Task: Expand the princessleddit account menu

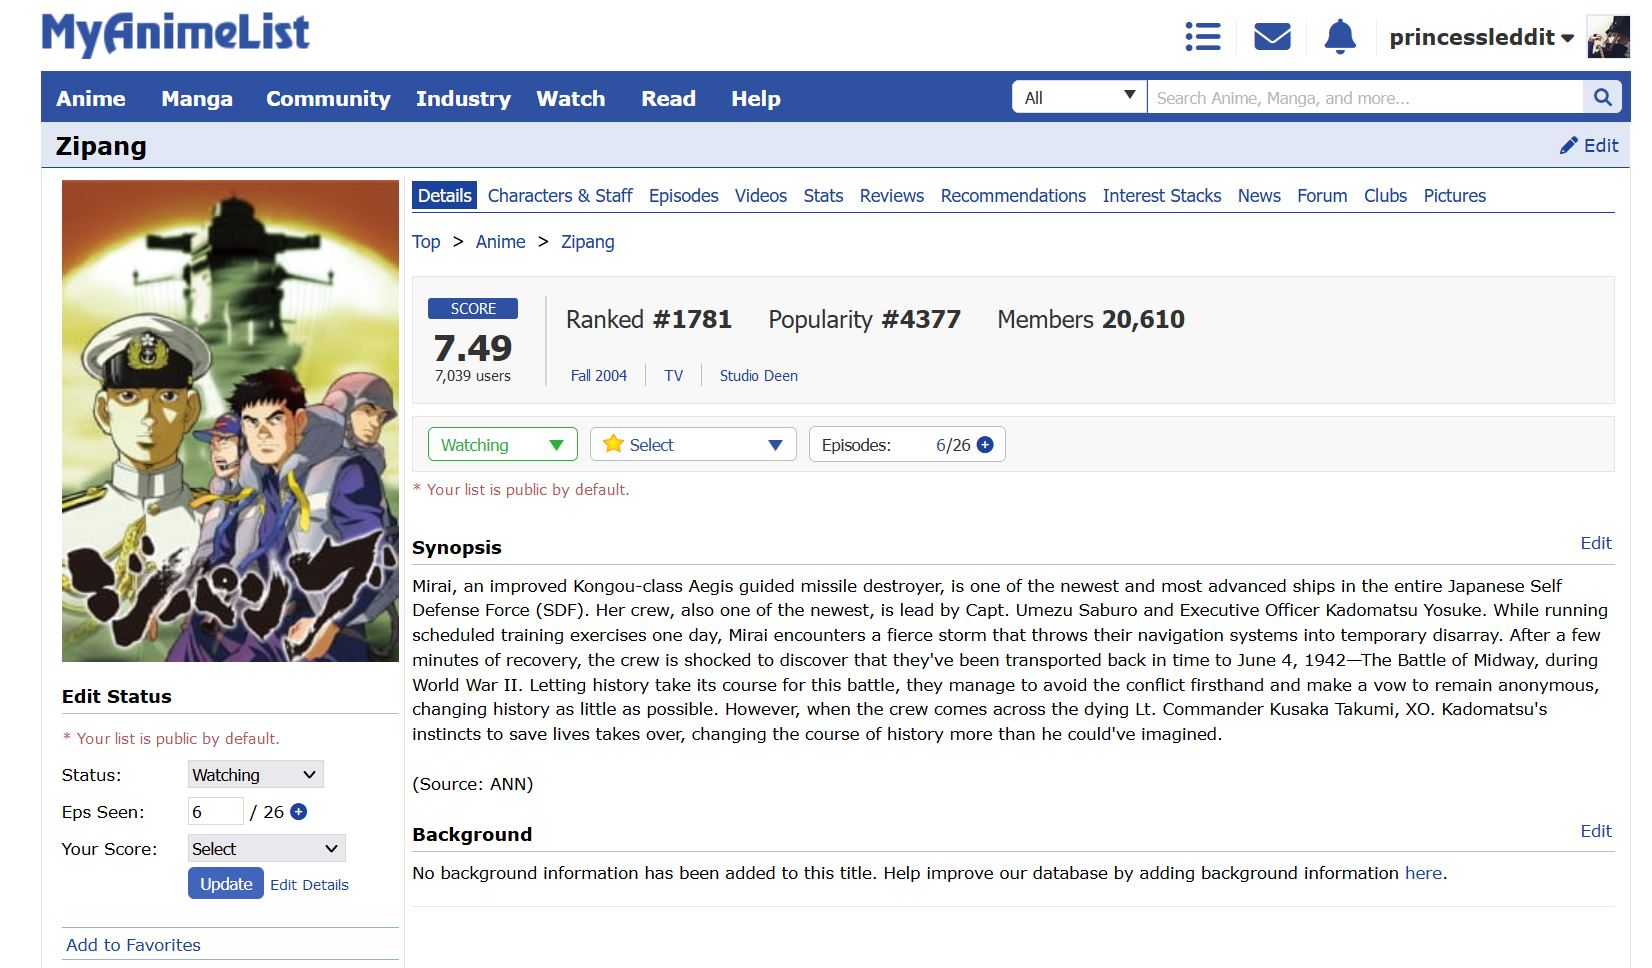Action: pos(1480,37)
